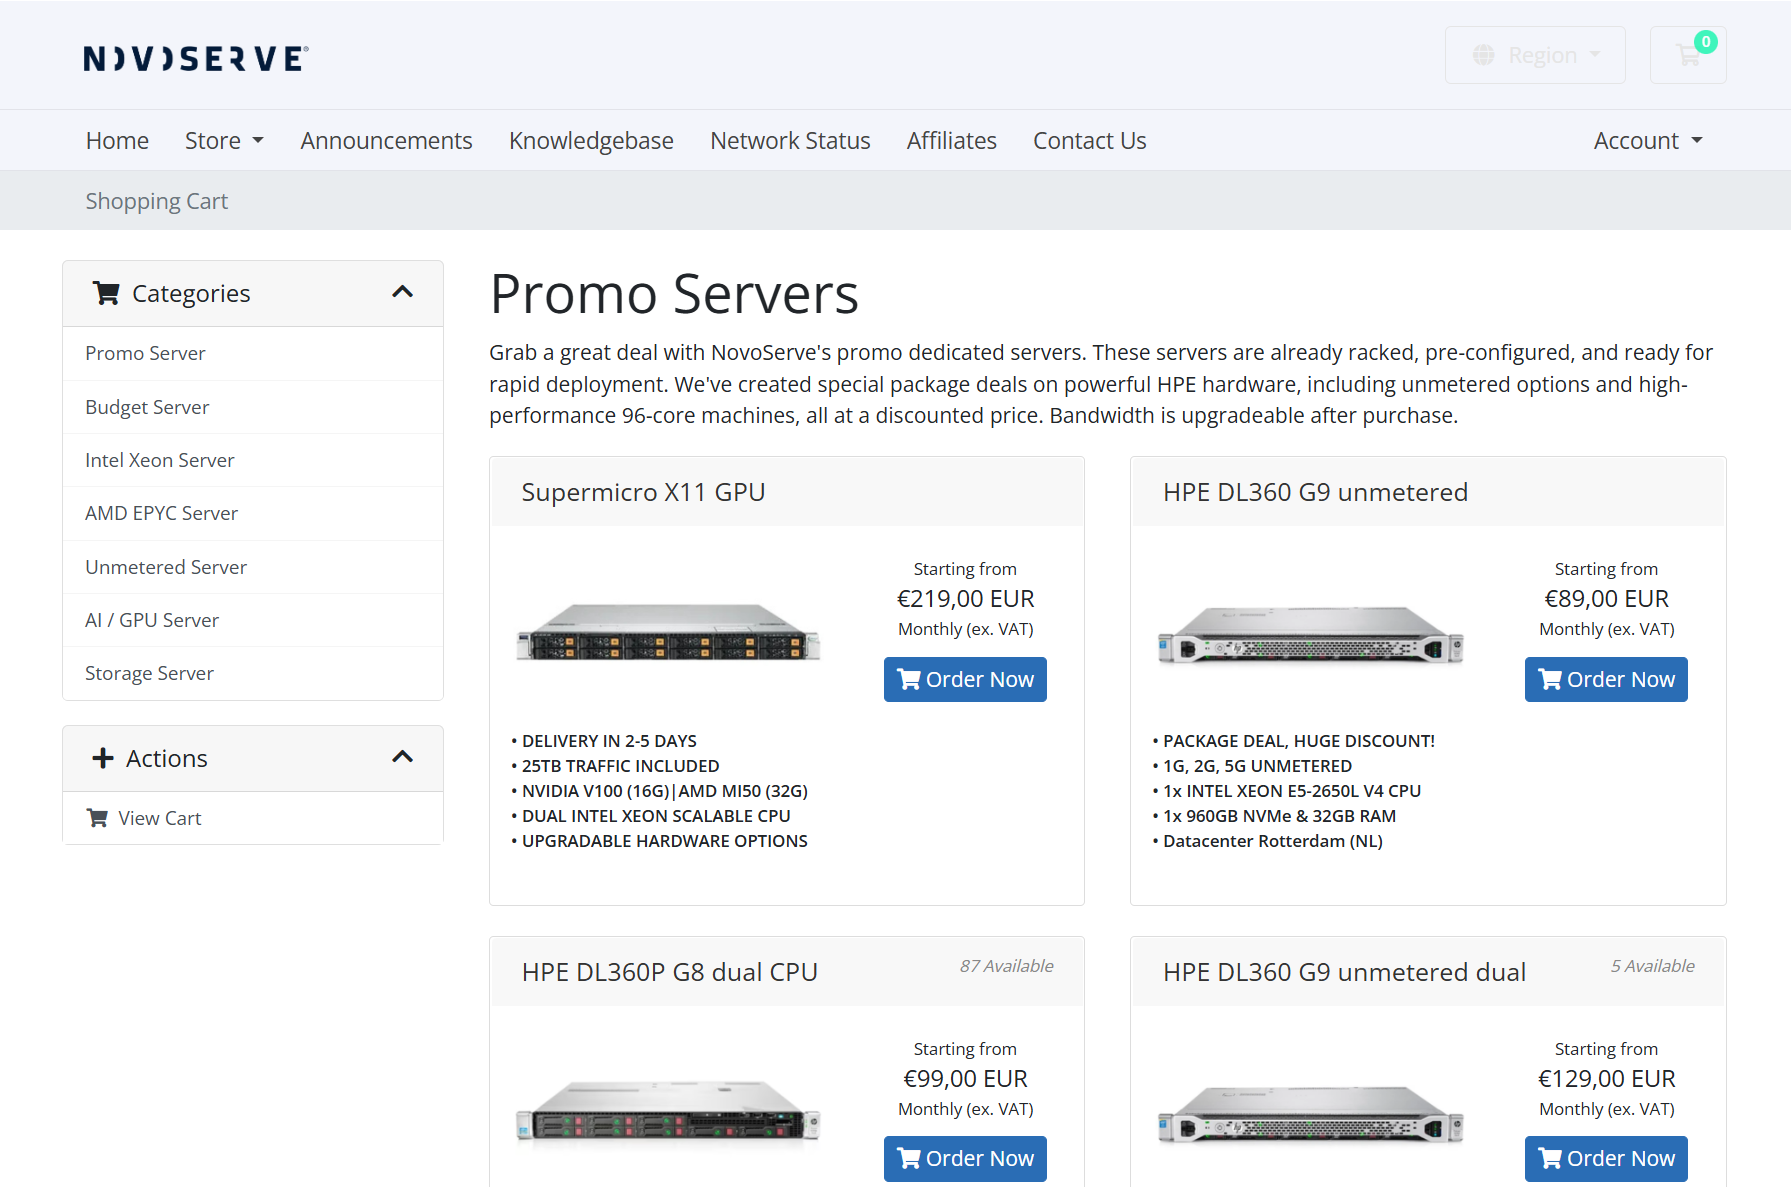This screenshot has height=1187, width=1791.
Task: Open the Announcements page
Action: pyautogui.click(x=386, y=141)
